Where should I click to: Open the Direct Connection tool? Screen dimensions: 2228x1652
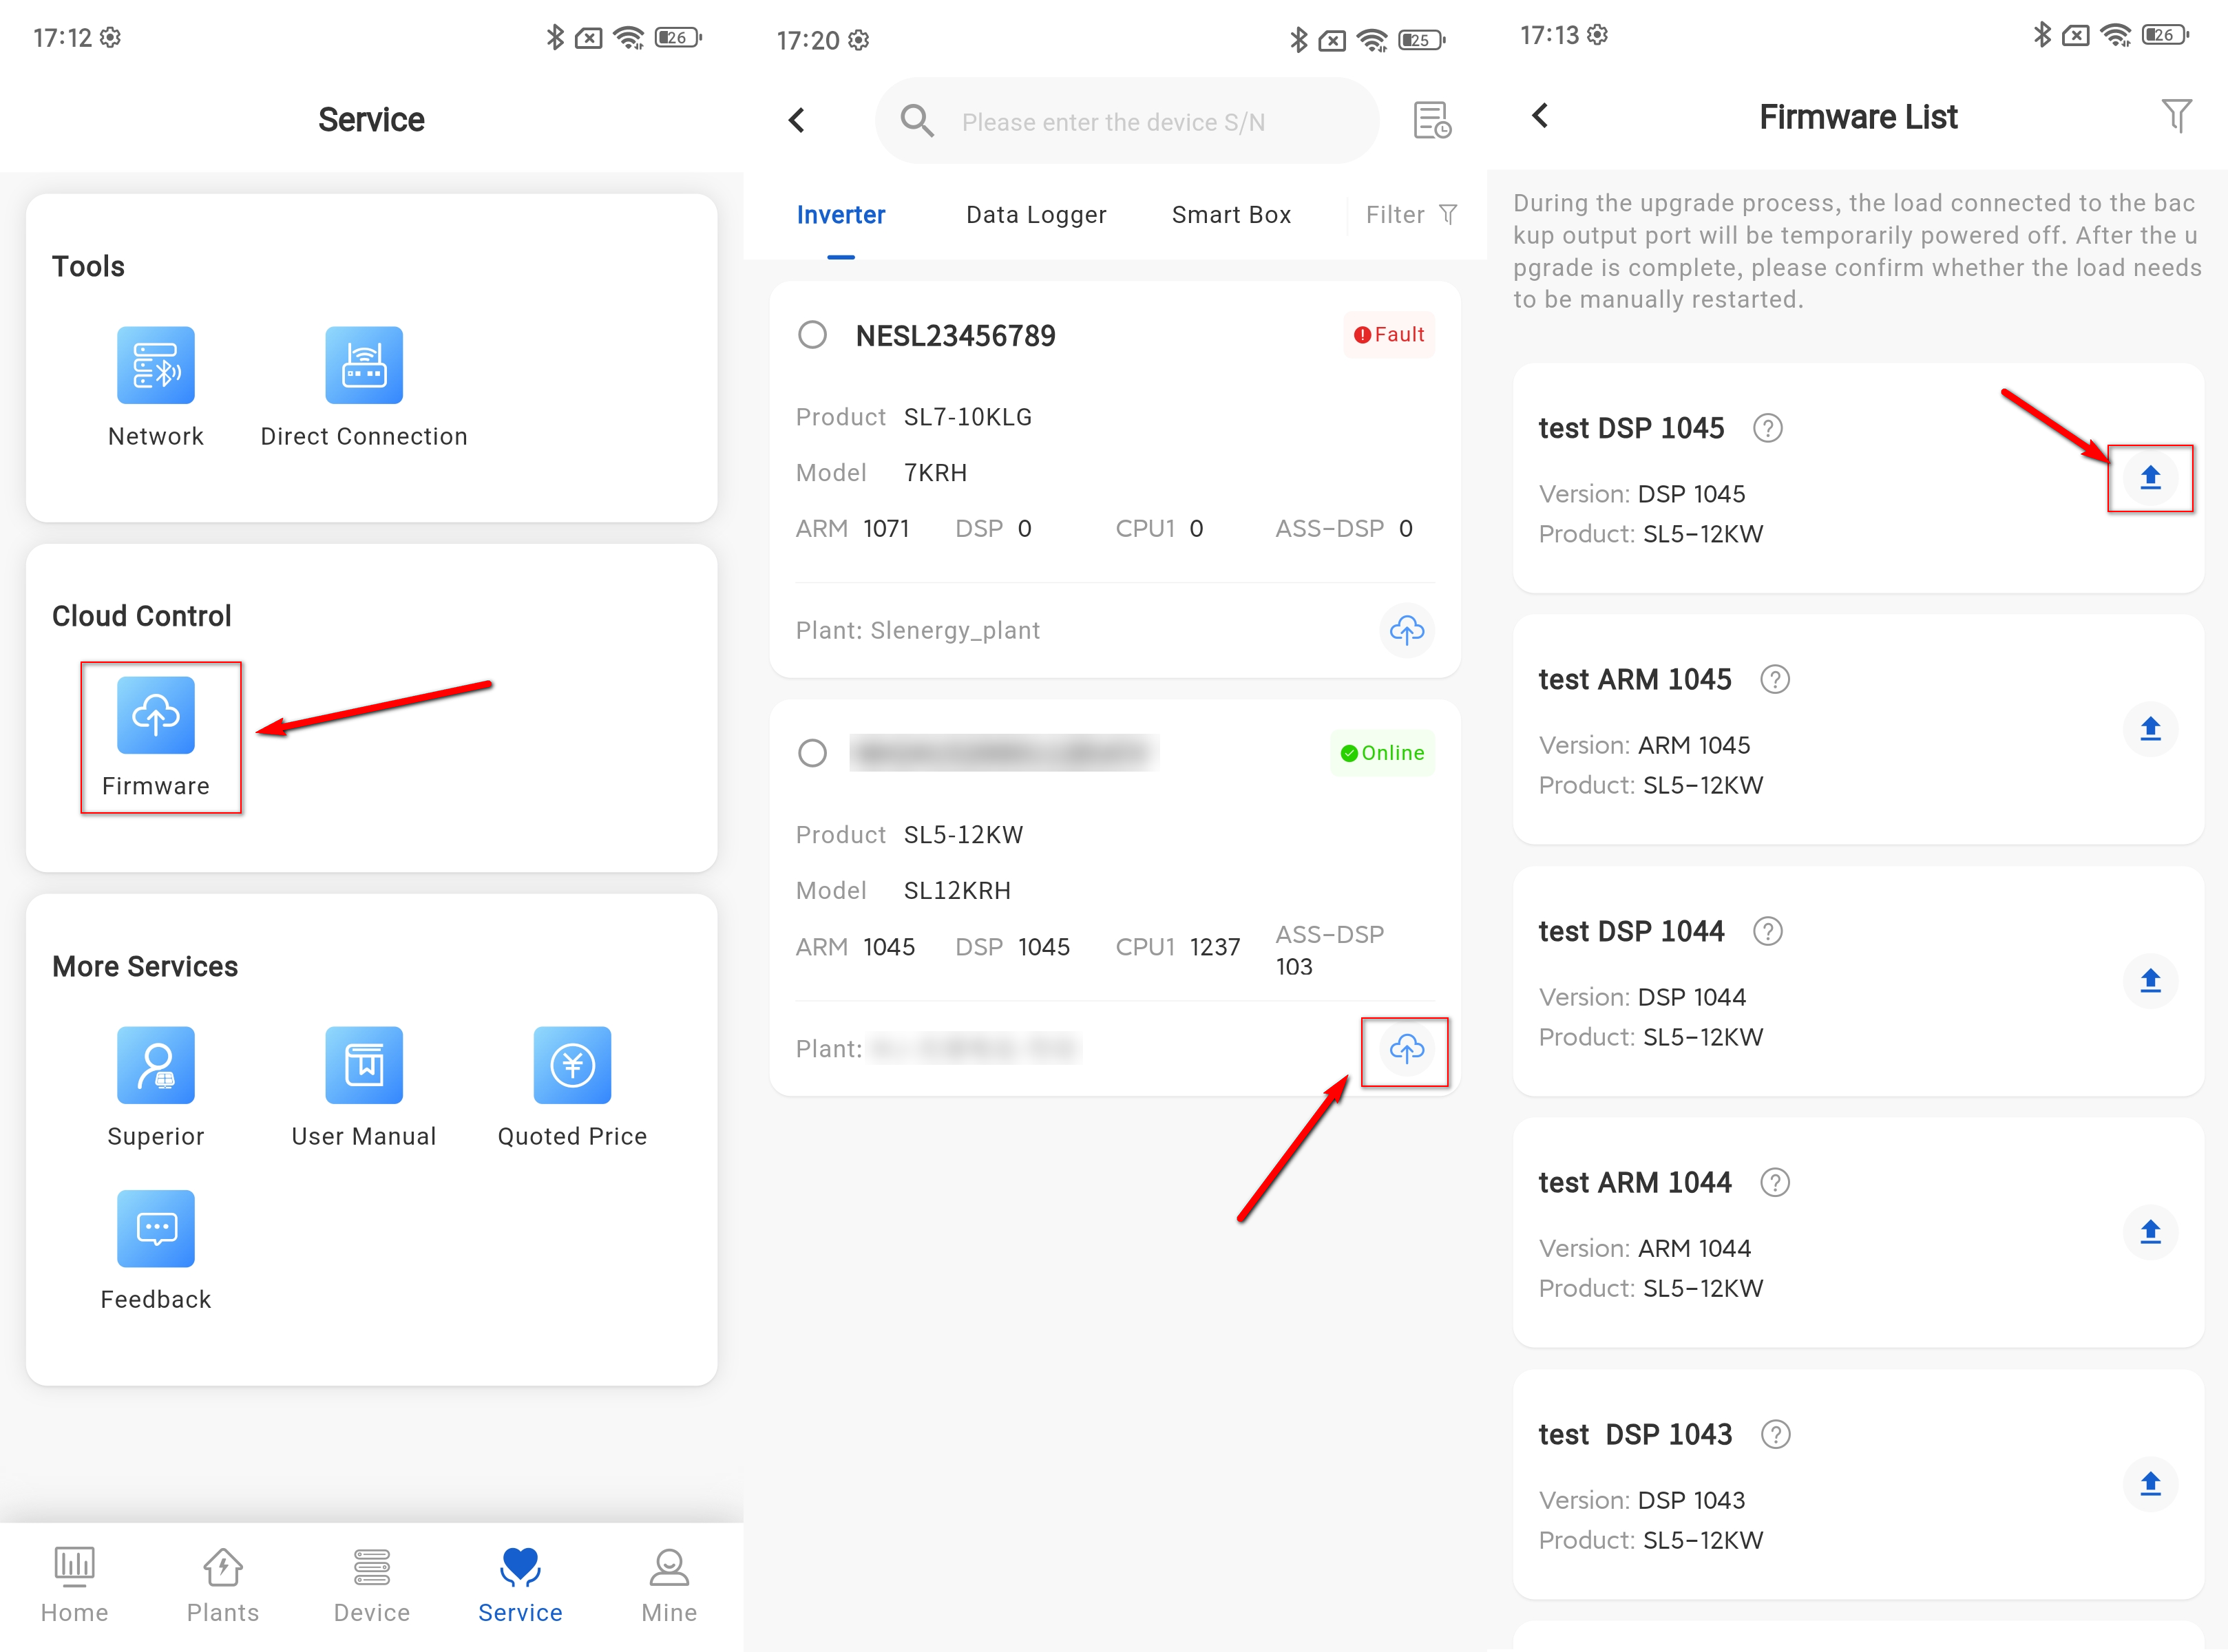(x=363, y=366)
